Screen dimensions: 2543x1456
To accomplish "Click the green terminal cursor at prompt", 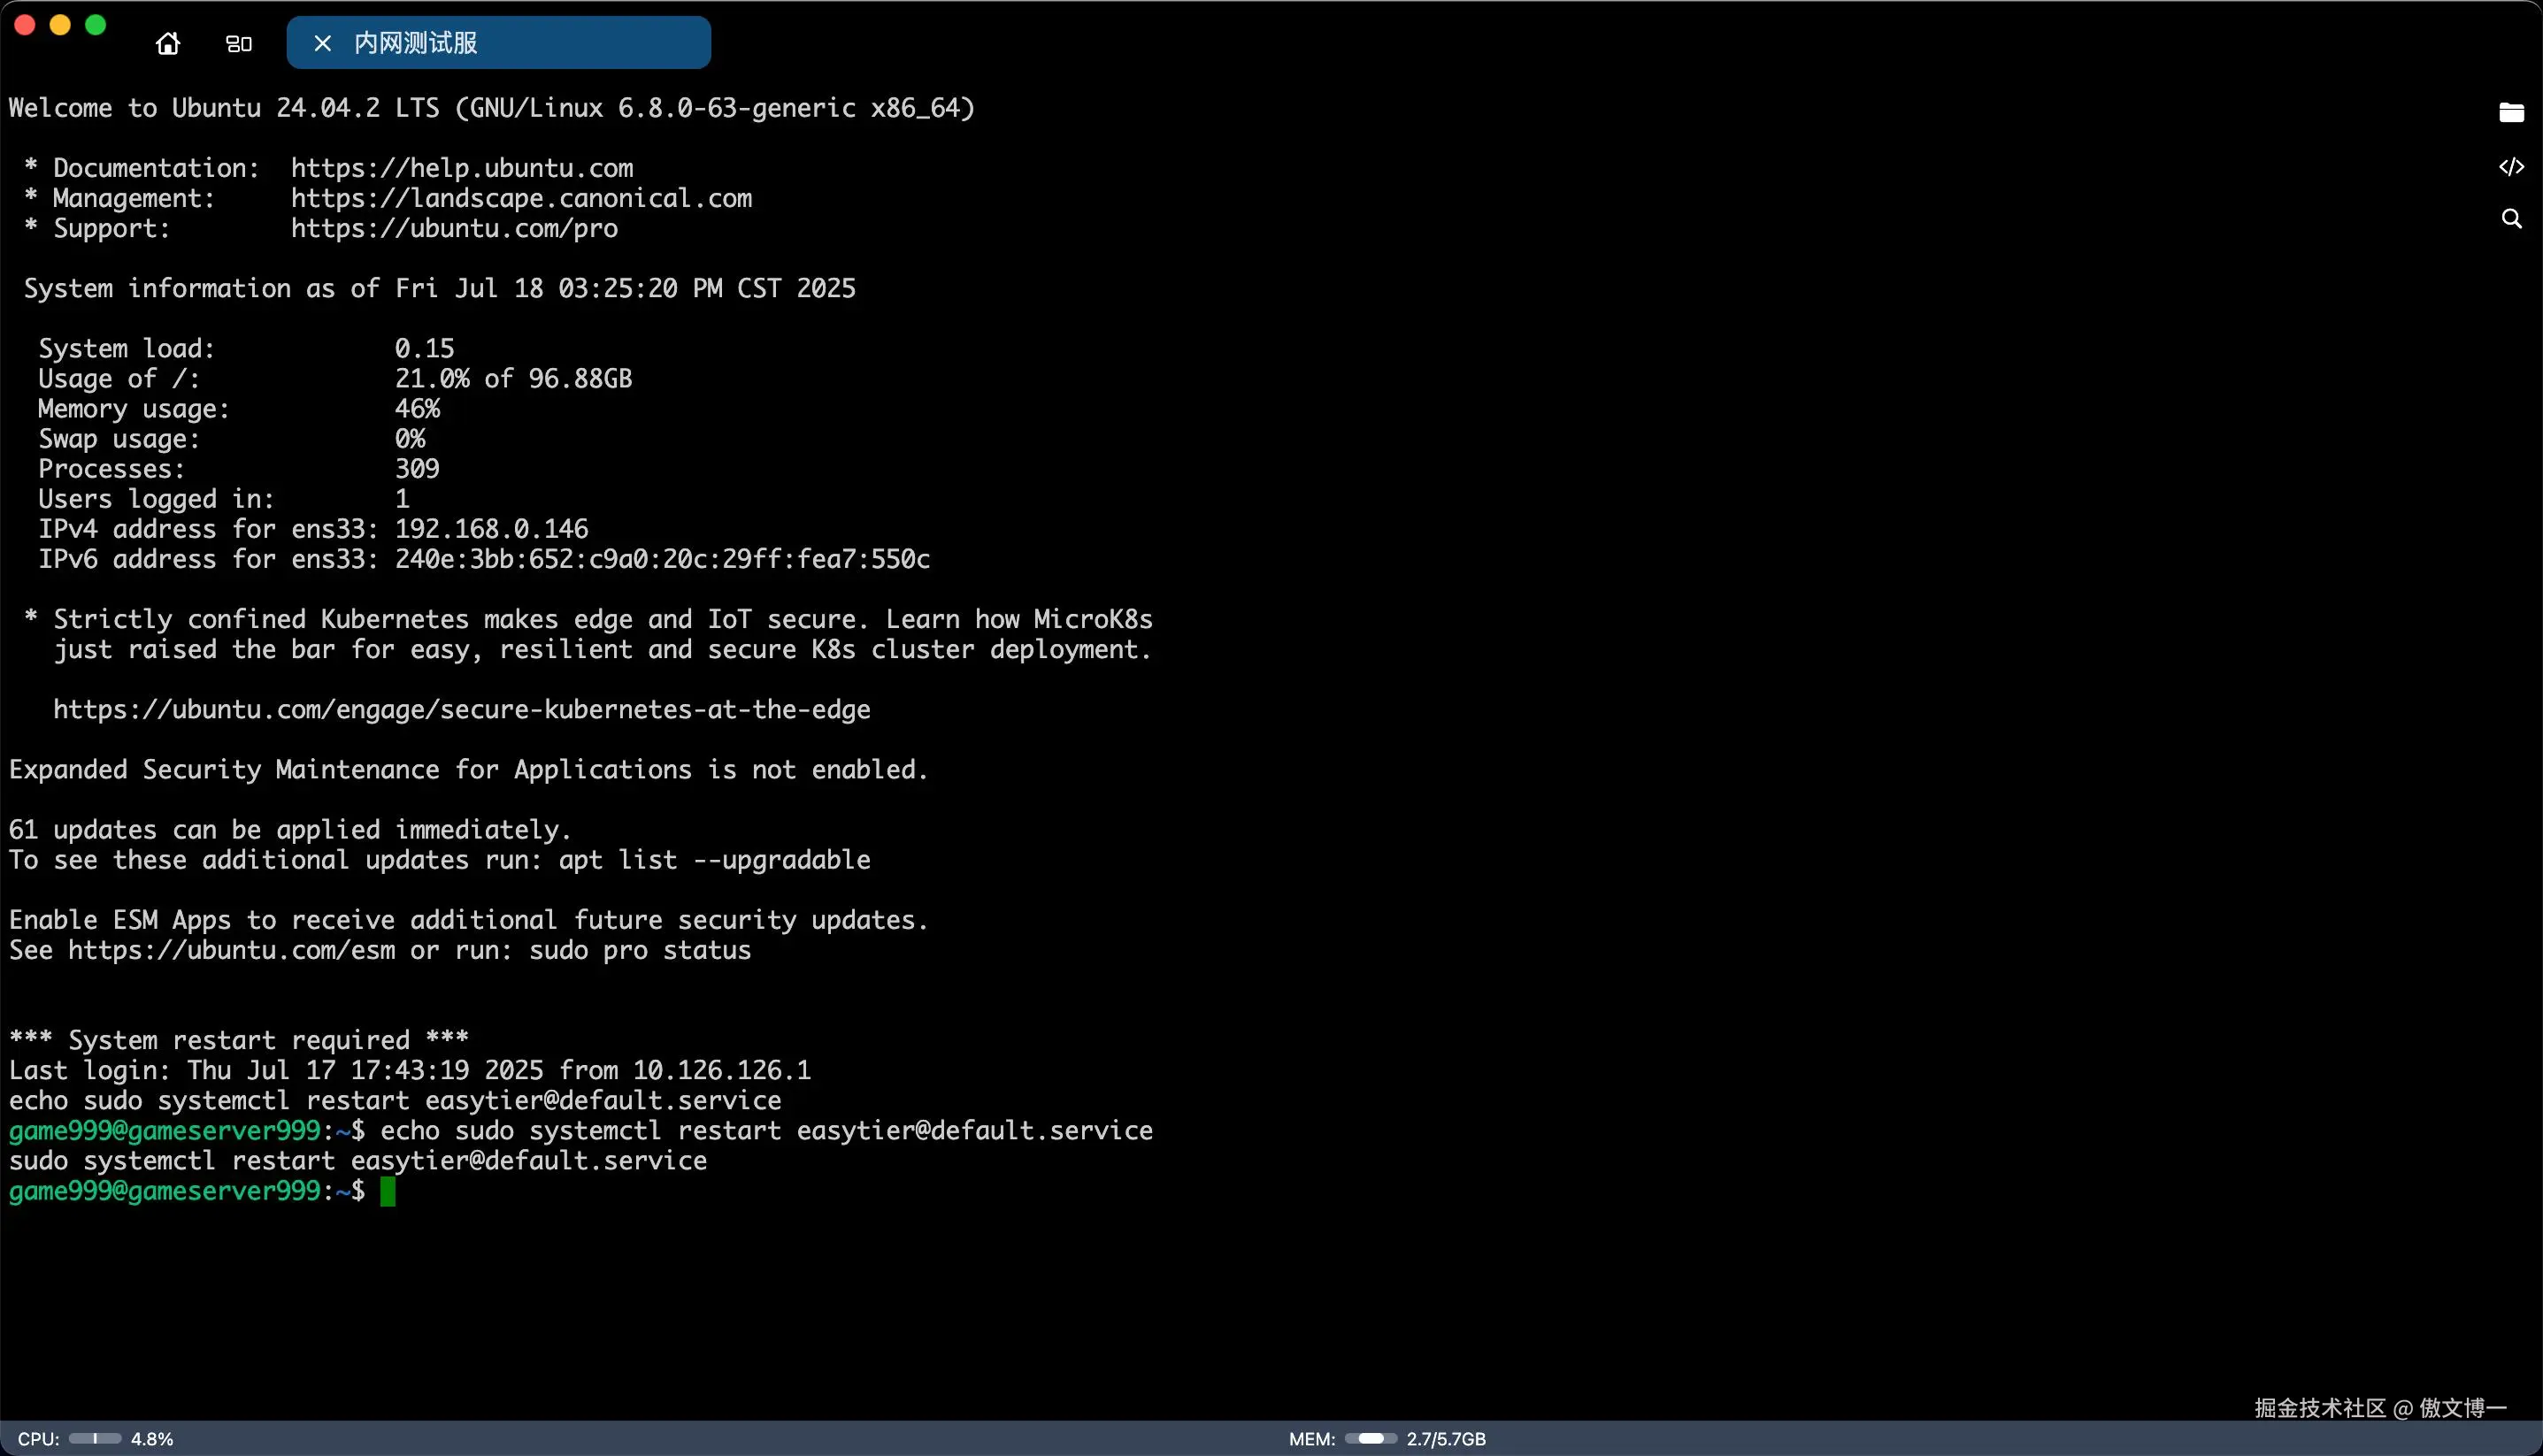I will point(388,1191).
